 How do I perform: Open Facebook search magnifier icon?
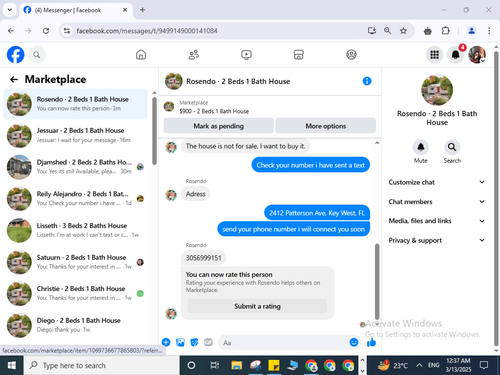(37, 55)
